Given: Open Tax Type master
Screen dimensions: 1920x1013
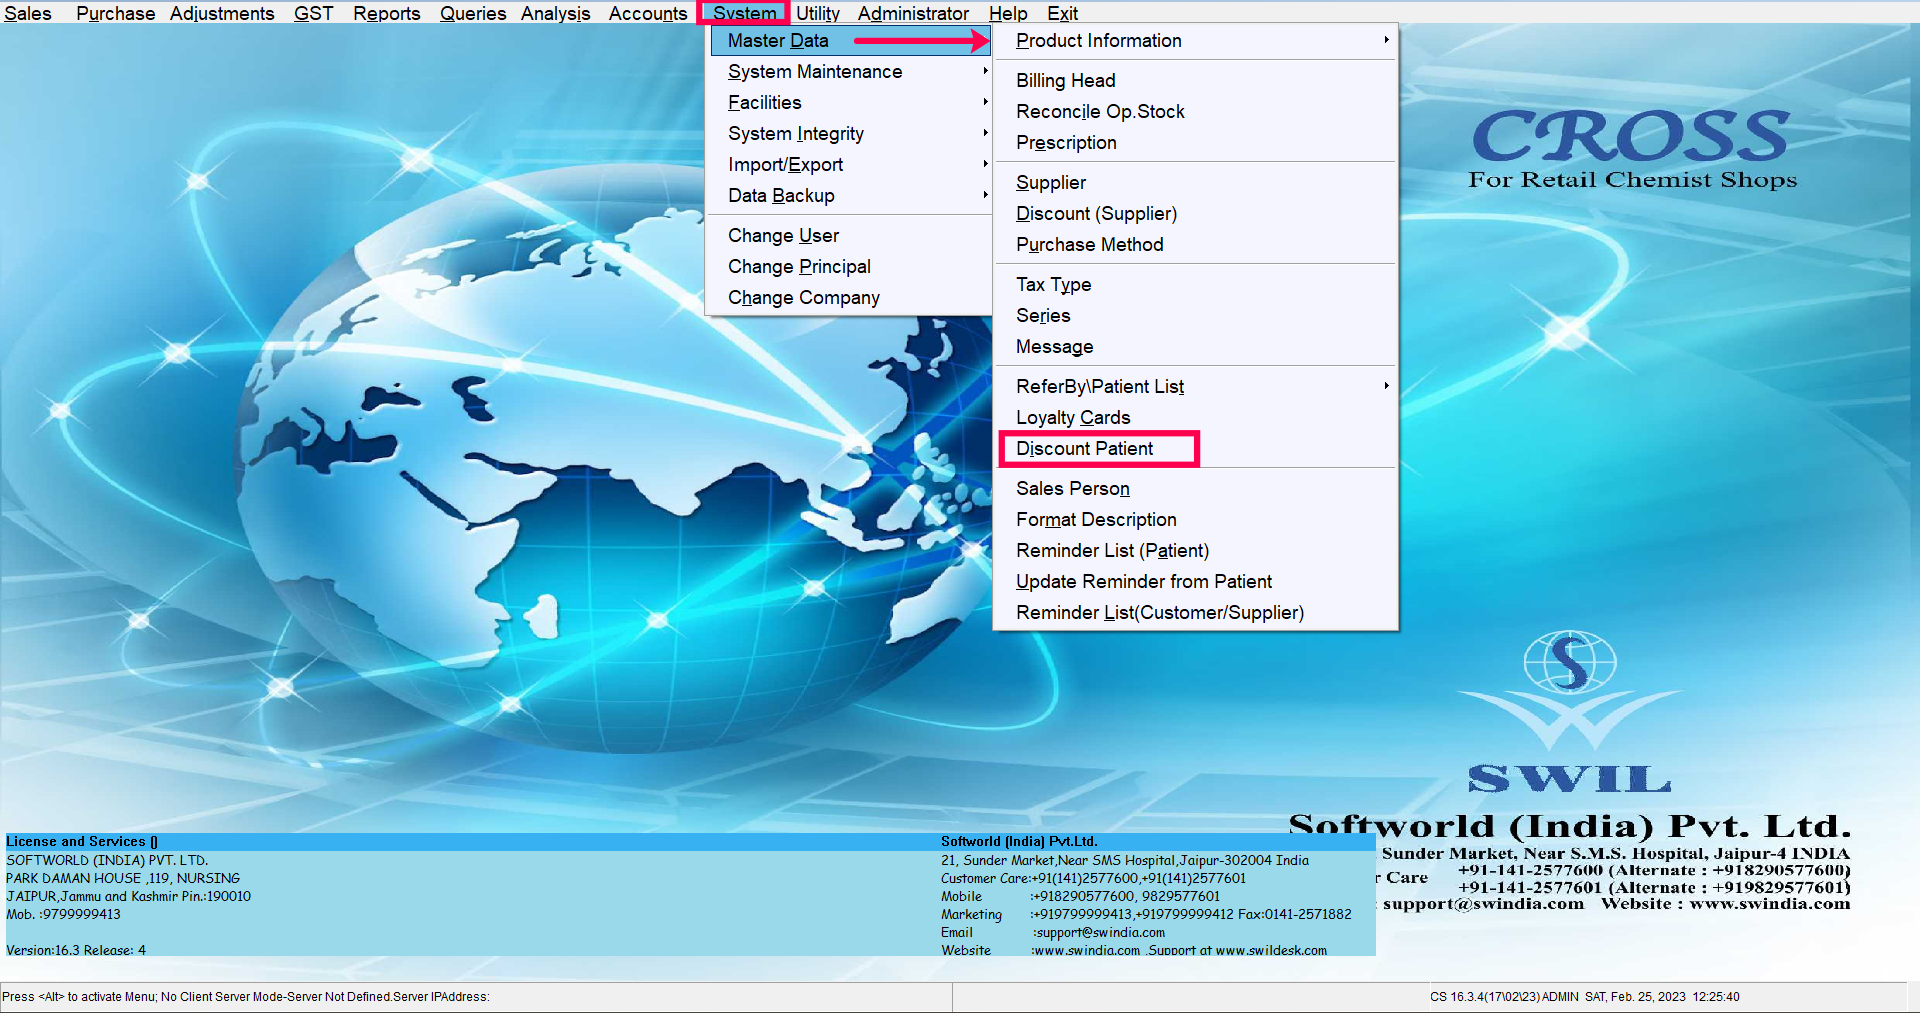Looking at the screenshot, I should (1196, 285).
